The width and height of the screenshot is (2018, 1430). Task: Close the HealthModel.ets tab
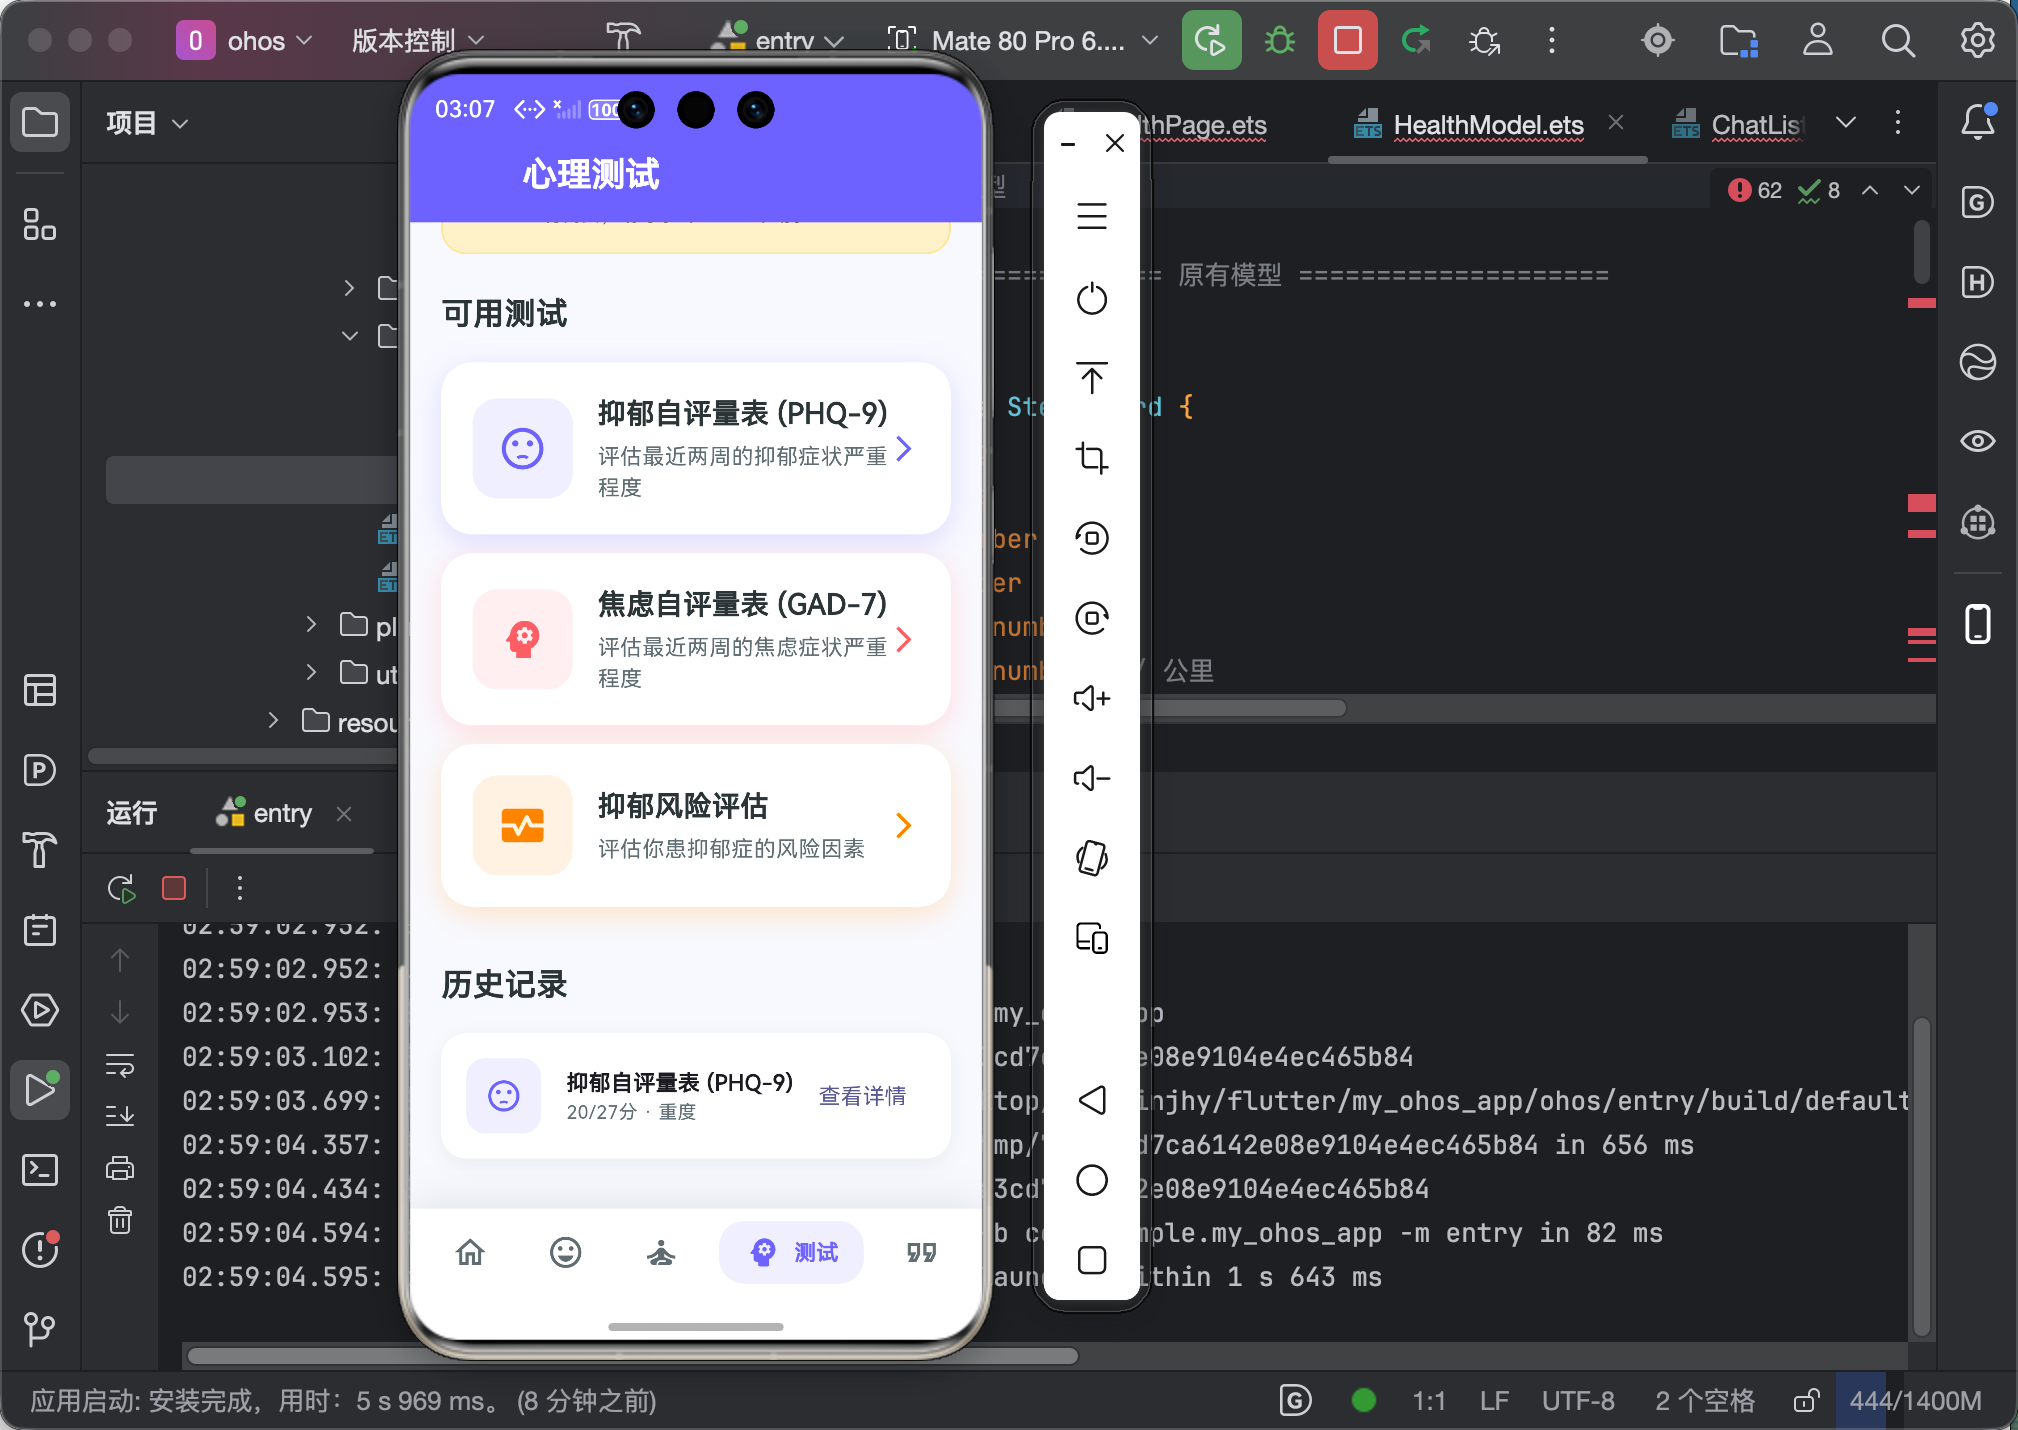click(1616, 122)
